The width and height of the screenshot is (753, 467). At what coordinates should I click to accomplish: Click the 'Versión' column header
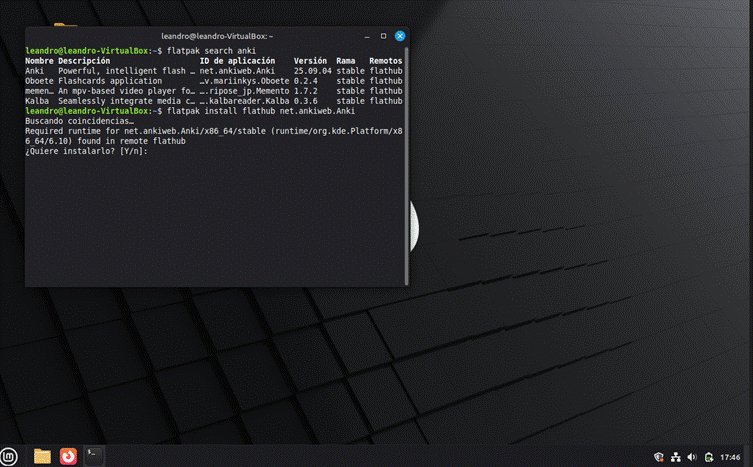[x=310, y=61]
